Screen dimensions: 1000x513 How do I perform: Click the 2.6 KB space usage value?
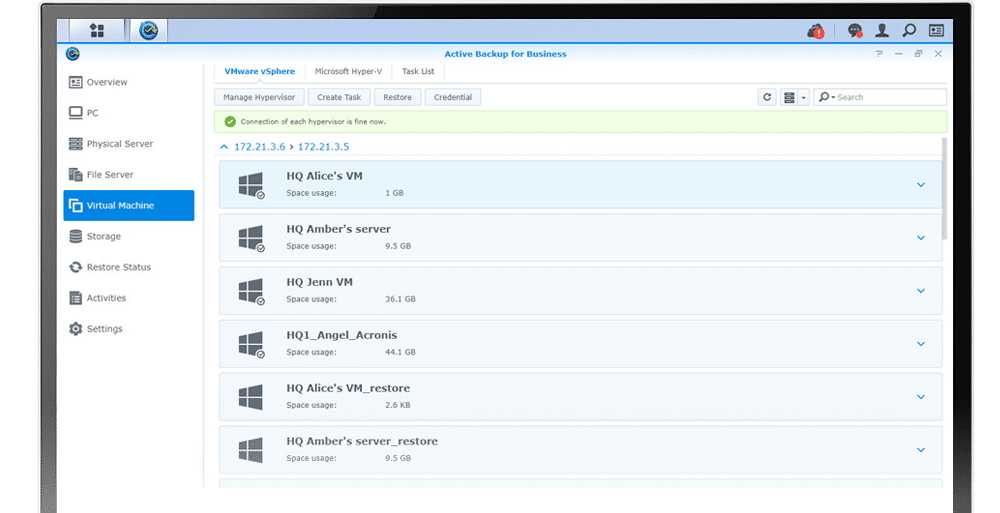click(x=397, y=405)
